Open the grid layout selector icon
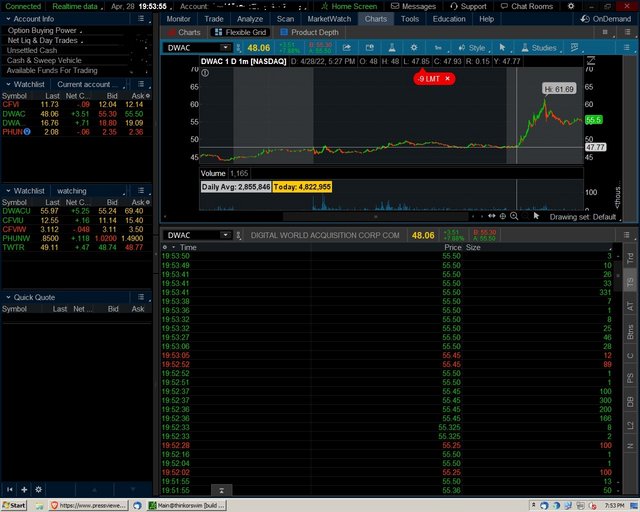Screen dimensions: 640x512 coord(605,32)
